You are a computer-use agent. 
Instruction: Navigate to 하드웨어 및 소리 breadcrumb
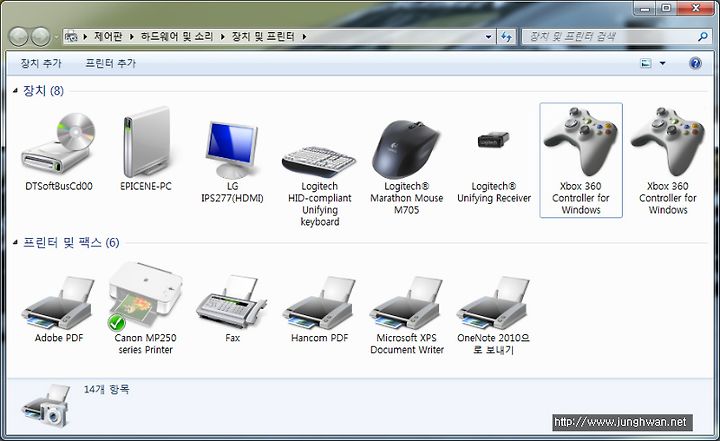(177, 36)
